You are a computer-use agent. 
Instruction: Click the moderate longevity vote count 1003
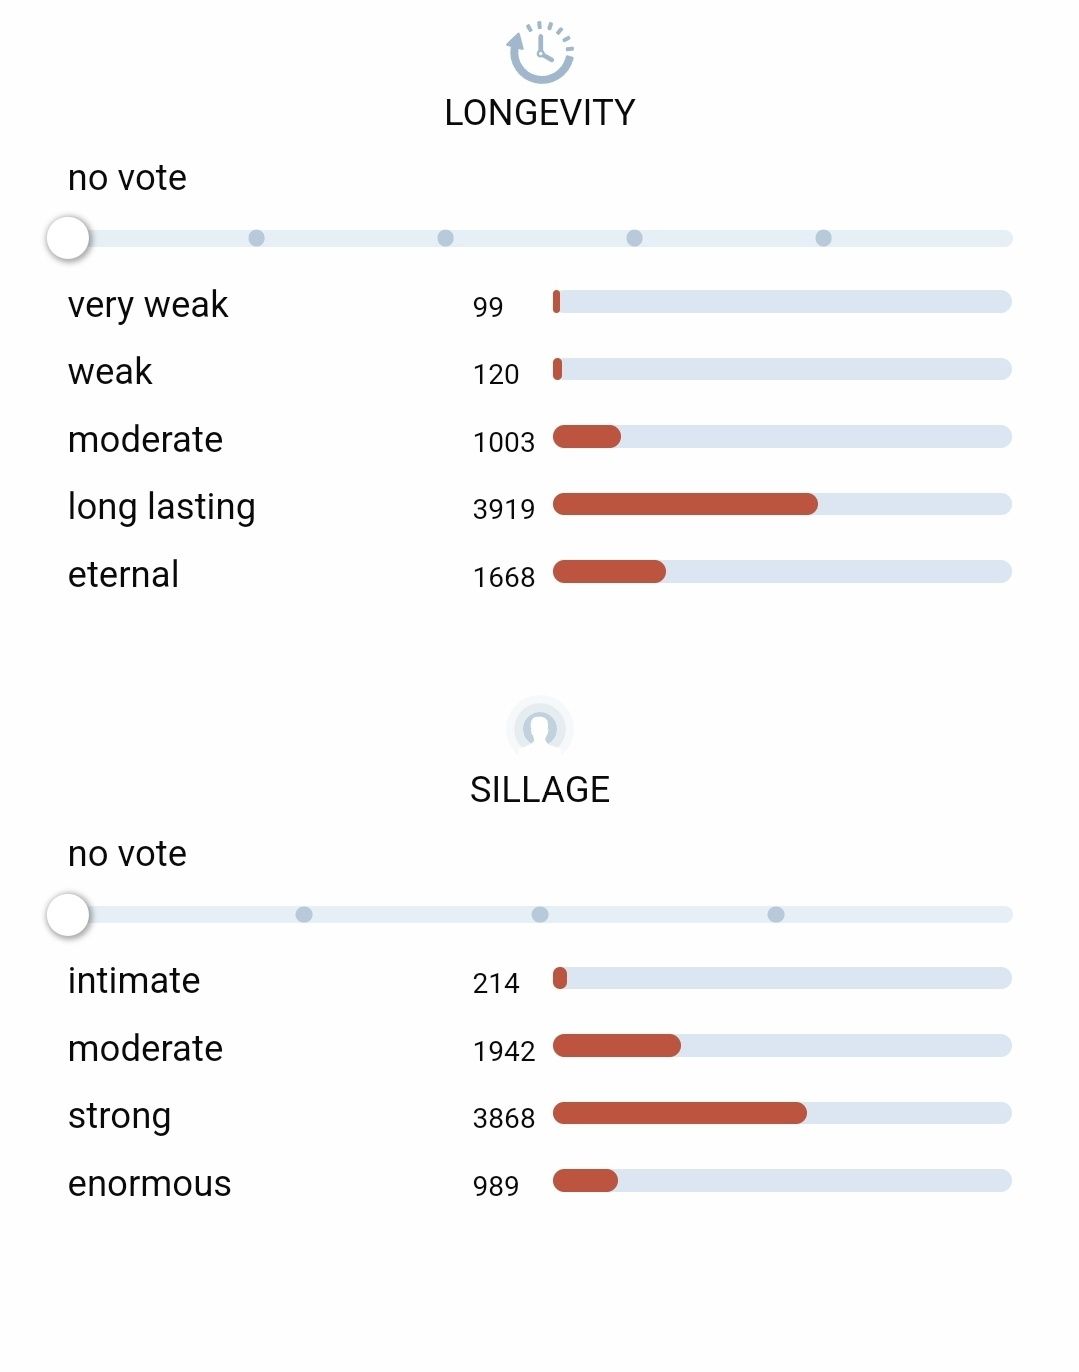[504, 442]
